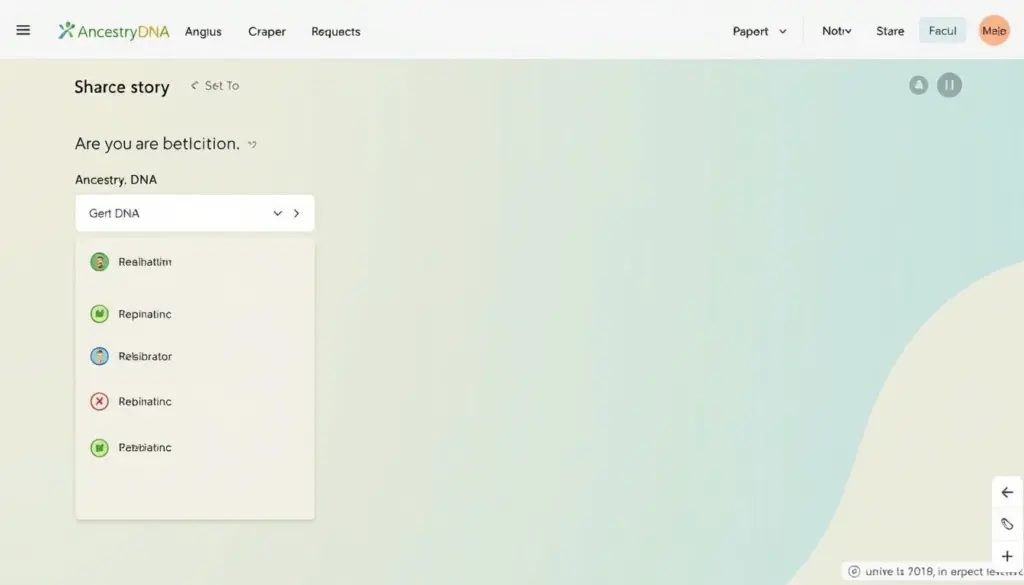1024x585 pixels.
Task: Open the Notiv dropdown
Action: [x=837, y=31]
